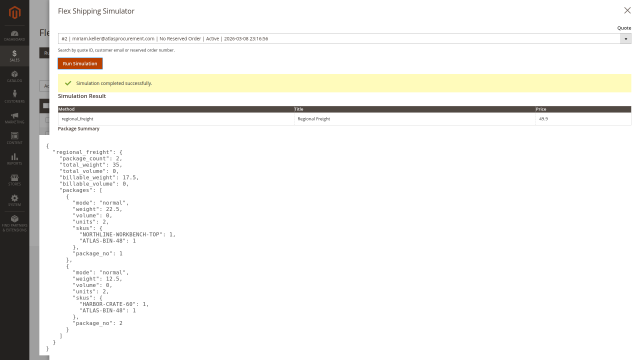640x360 pixels.
Task: Select the regional_freight method cell
Action: click(x=176, y=119)
